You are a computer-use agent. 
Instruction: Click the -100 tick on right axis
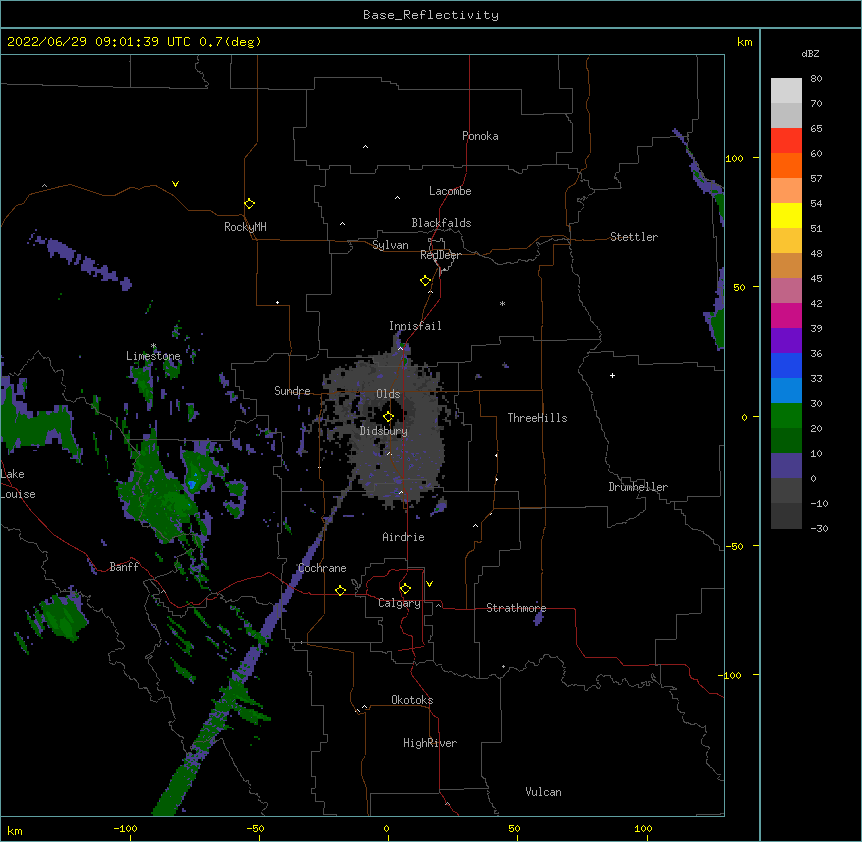click(x=731, y=675)
